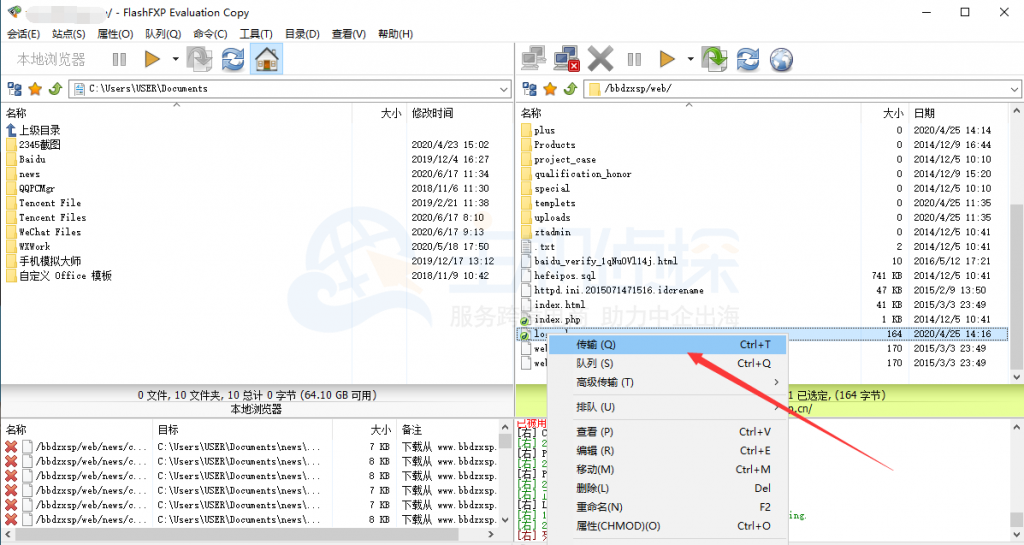
Task: Click the remote uploads folder icon
Action: click(526, 217)
